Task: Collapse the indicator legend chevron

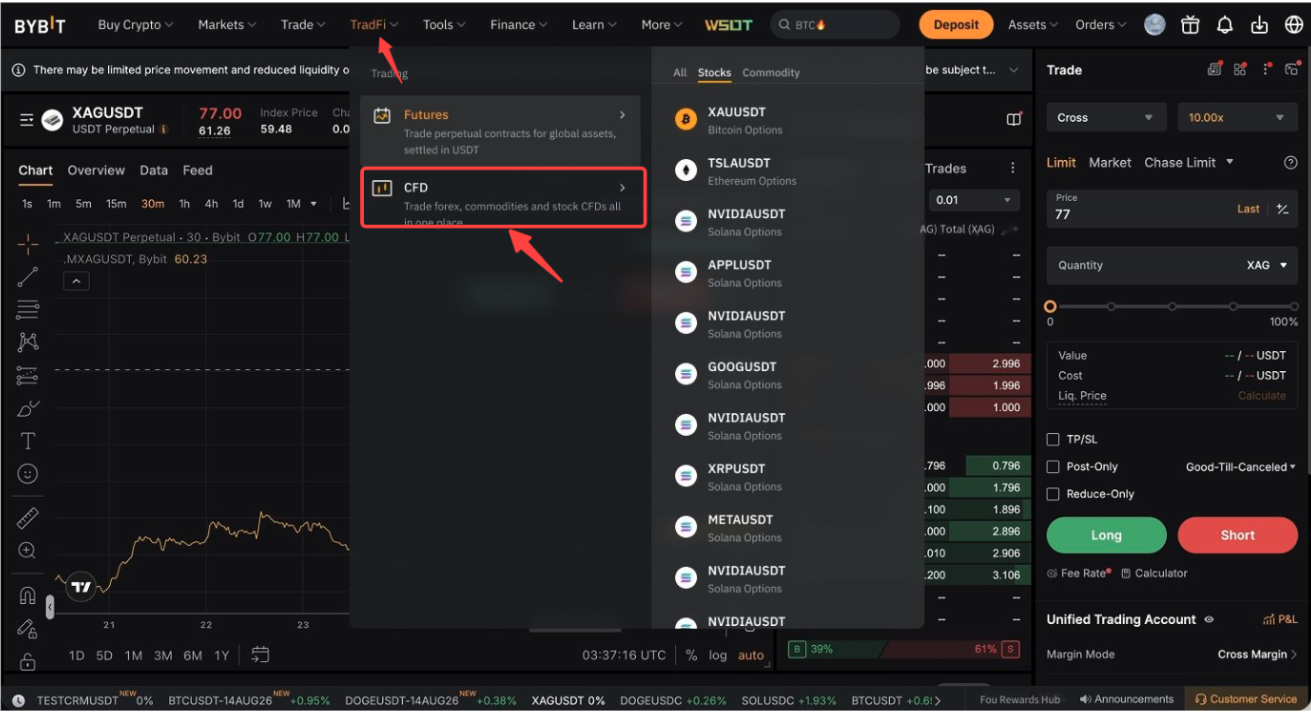Action: coord(77,282)
